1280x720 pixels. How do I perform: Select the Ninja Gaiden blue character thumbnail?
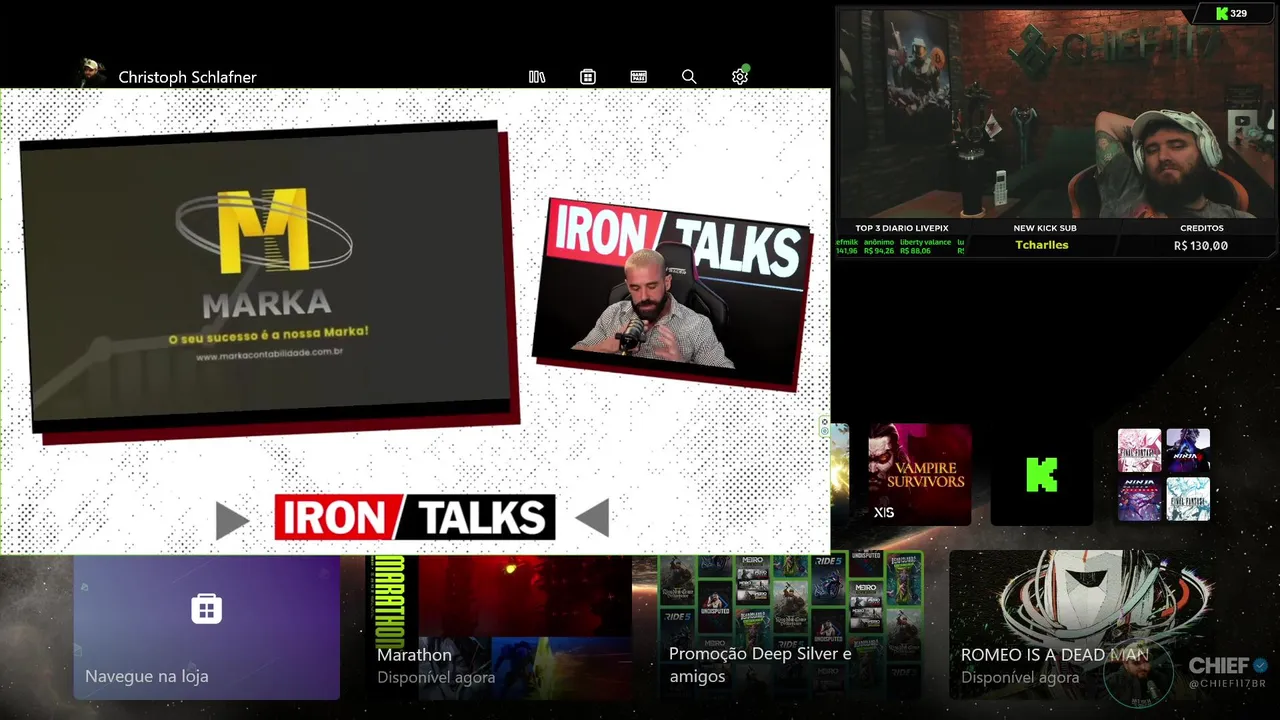coord(1188,450)
